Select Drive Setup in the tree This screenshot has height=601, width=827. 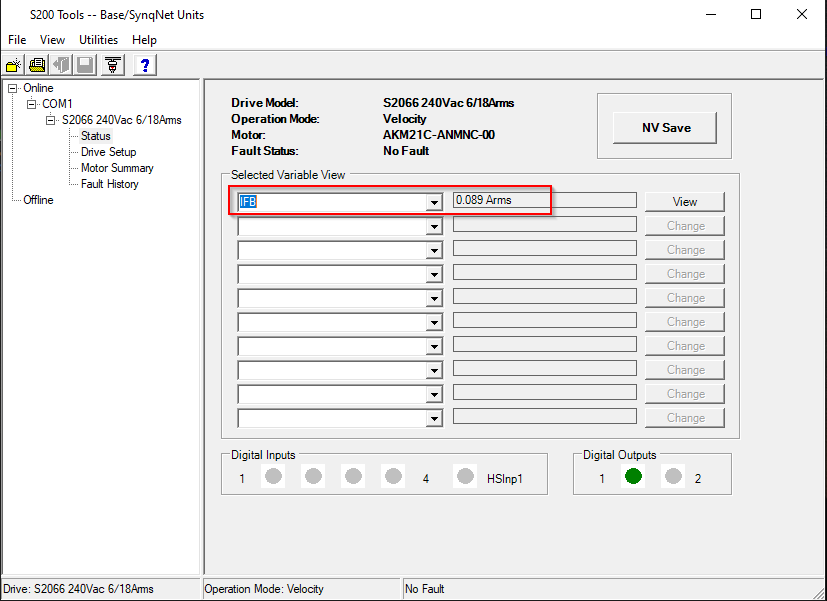109,152
